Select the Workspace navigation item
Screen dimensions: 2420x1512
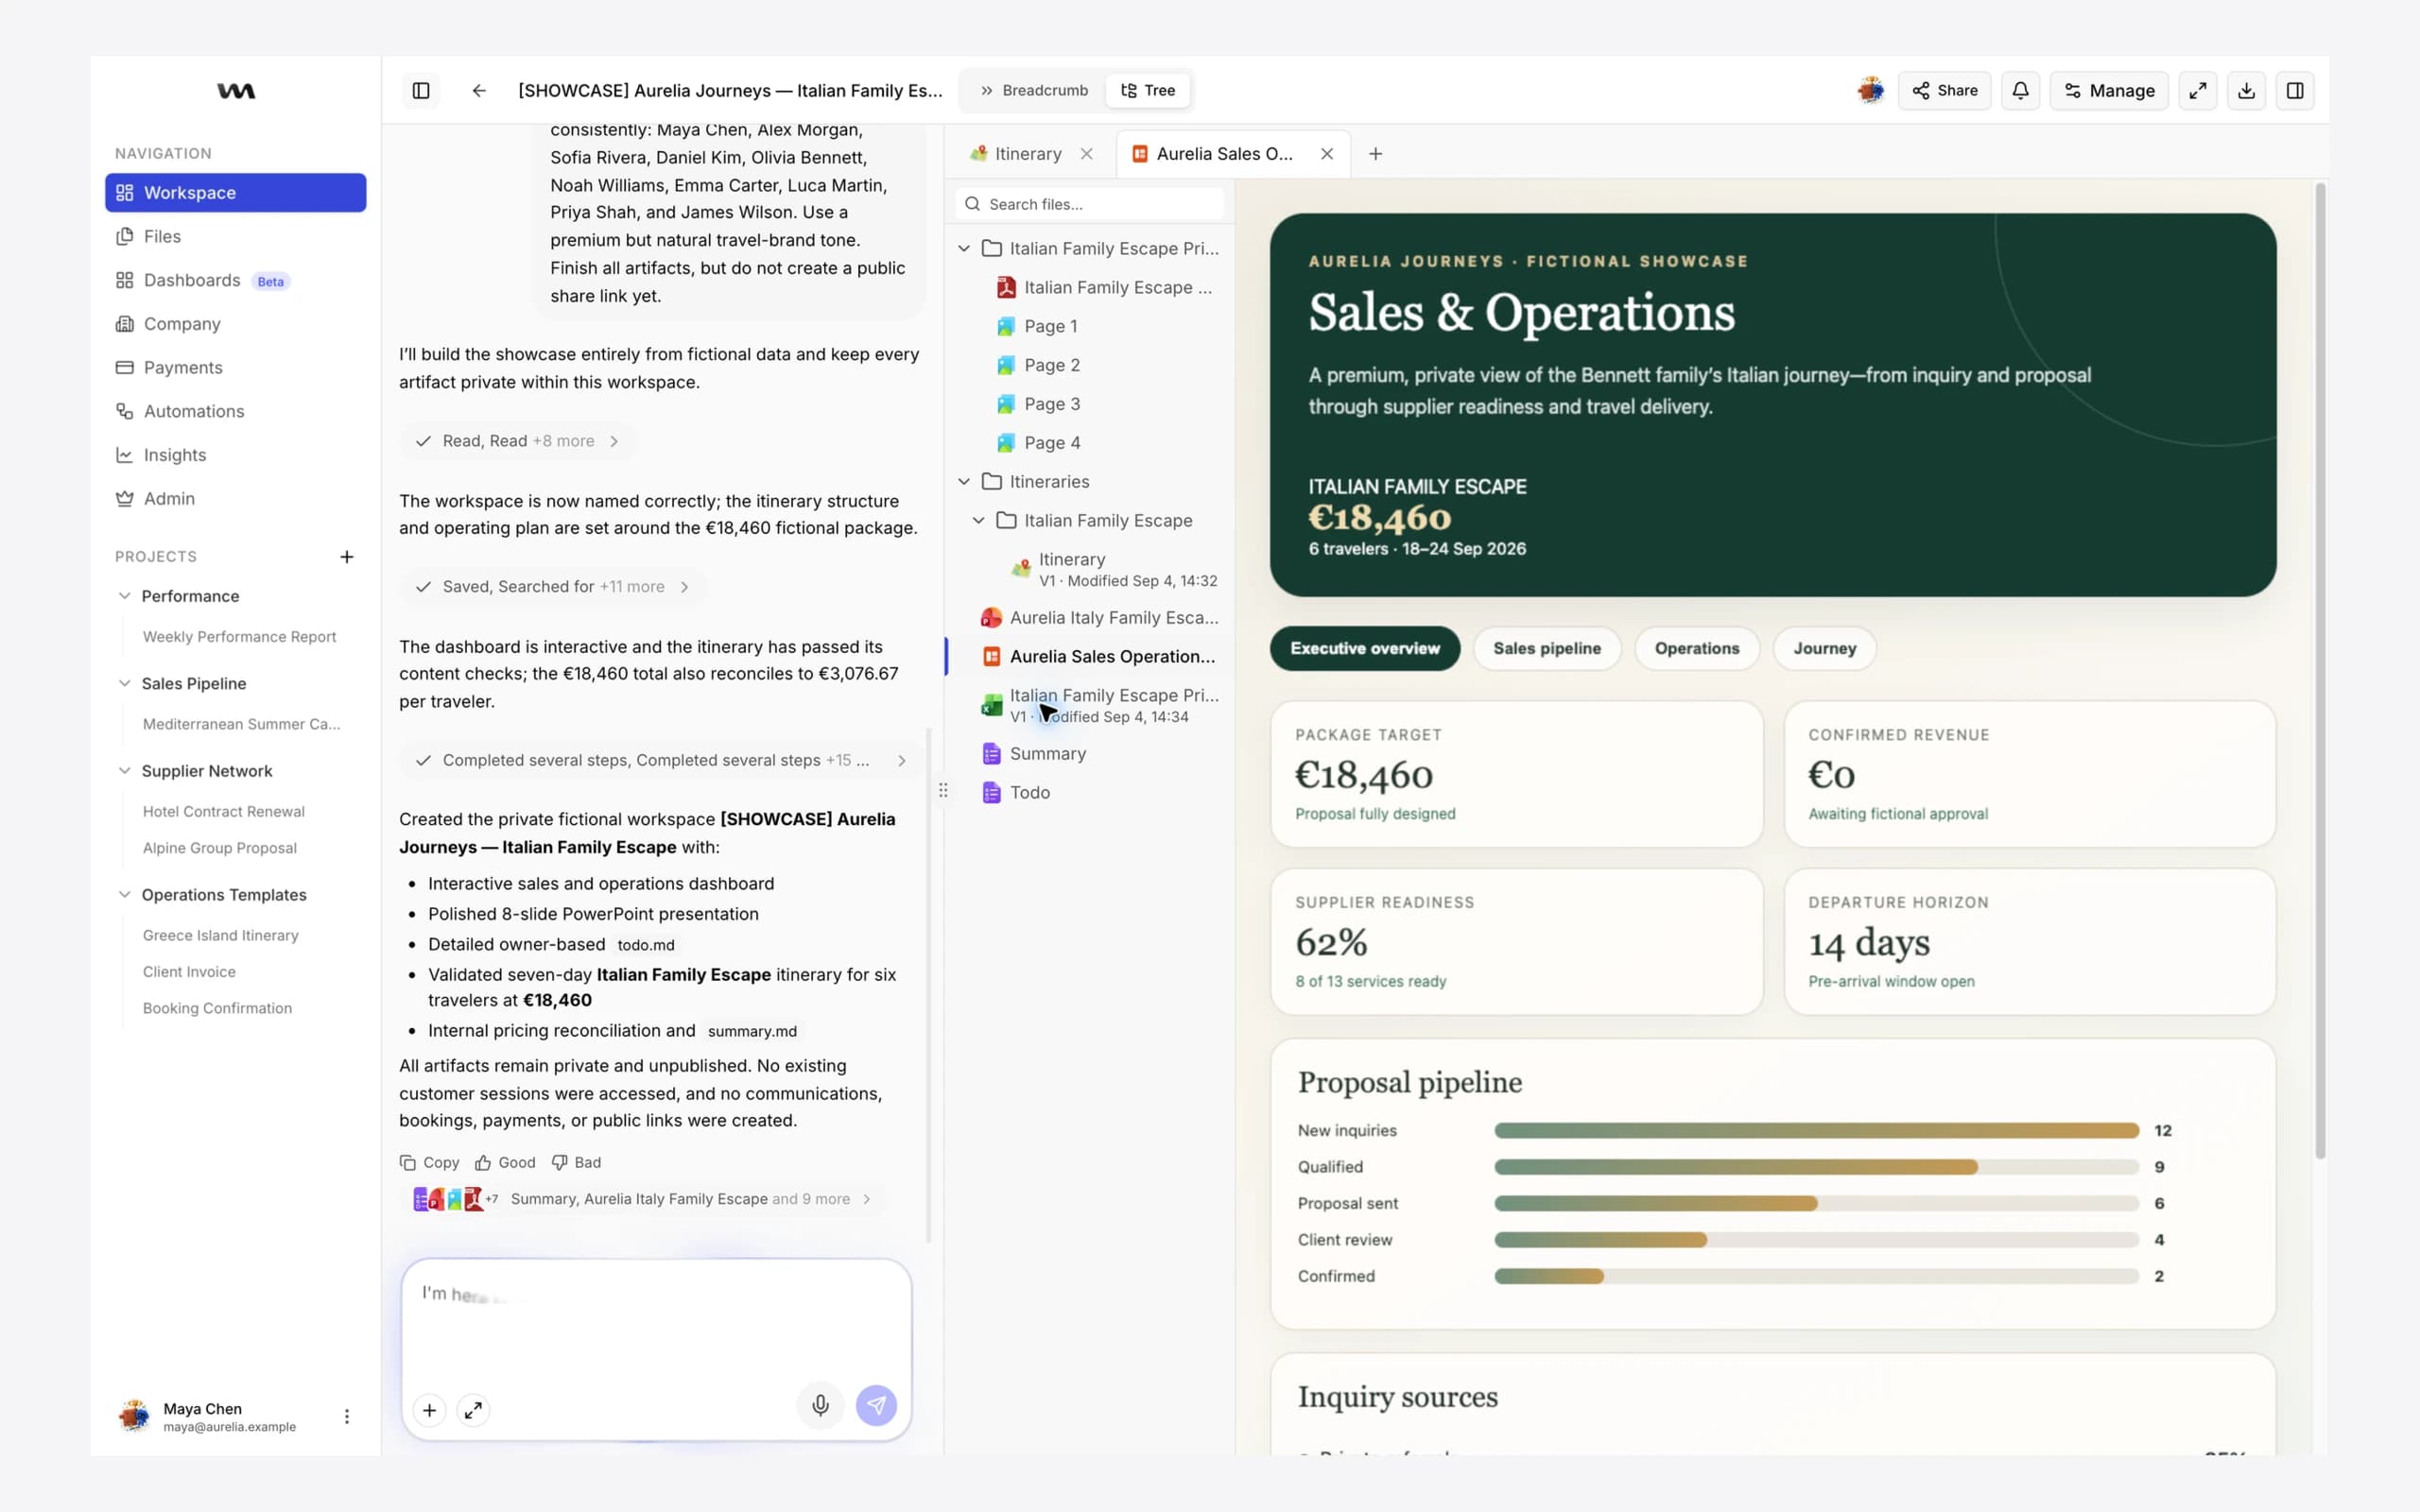point(236,193)
